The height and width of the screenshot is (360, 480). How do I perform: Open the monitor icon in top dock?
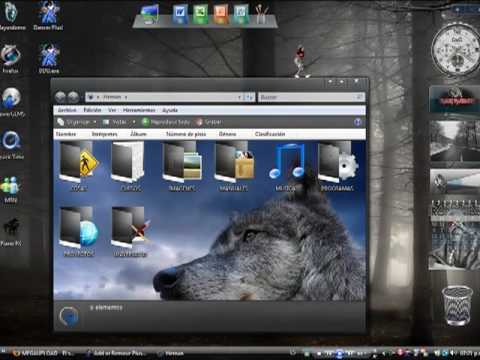coord(150,14)
